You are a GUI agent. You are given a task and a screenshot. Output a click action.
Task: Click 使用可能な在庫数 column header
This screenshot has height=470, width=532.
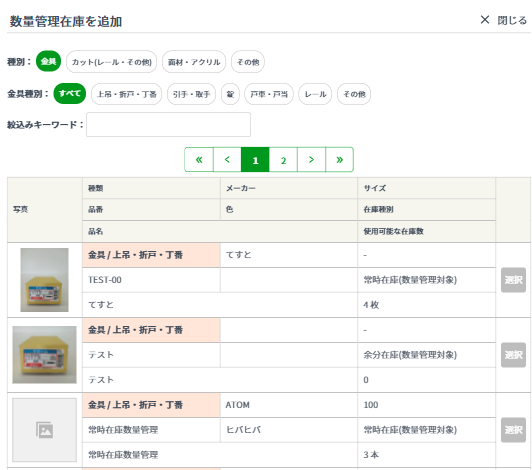coord(426,231)
